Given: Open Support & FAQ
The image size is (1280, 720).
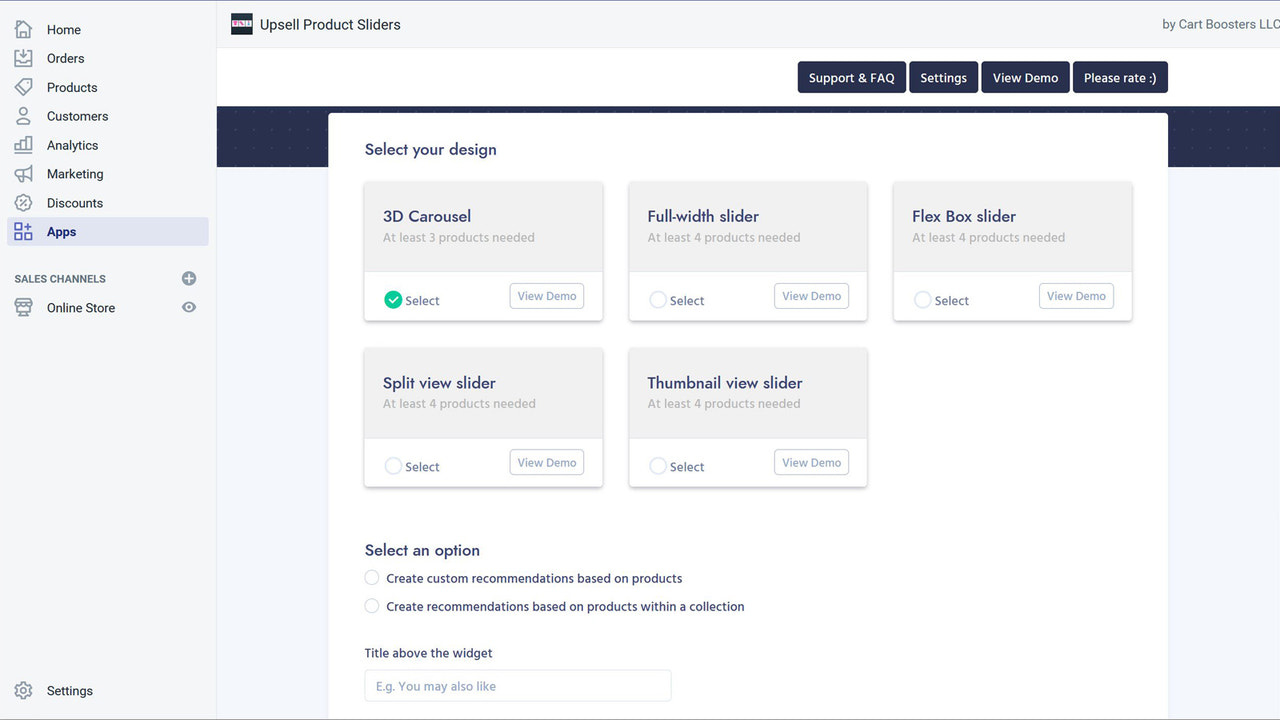Looking at the screenshot, I should [x=851, y=77].
